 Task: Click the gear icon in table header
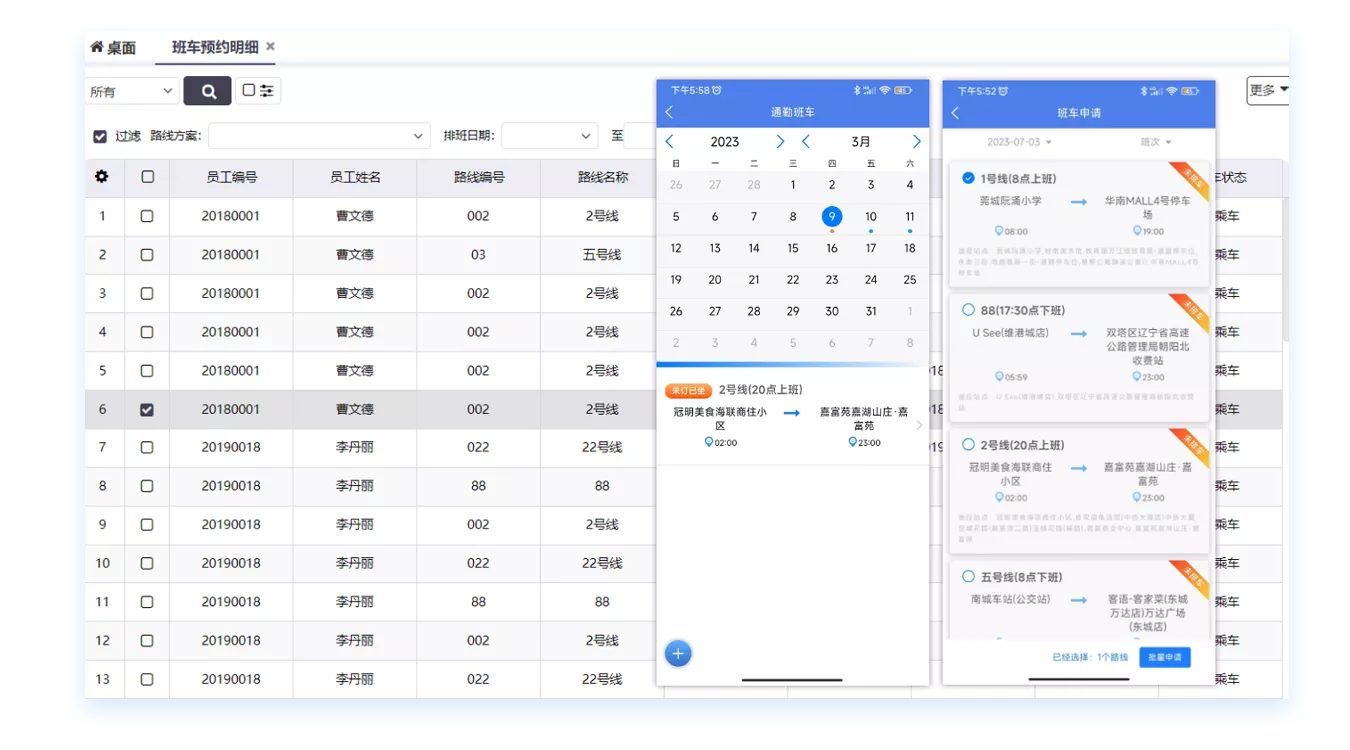tap(102, 177)
